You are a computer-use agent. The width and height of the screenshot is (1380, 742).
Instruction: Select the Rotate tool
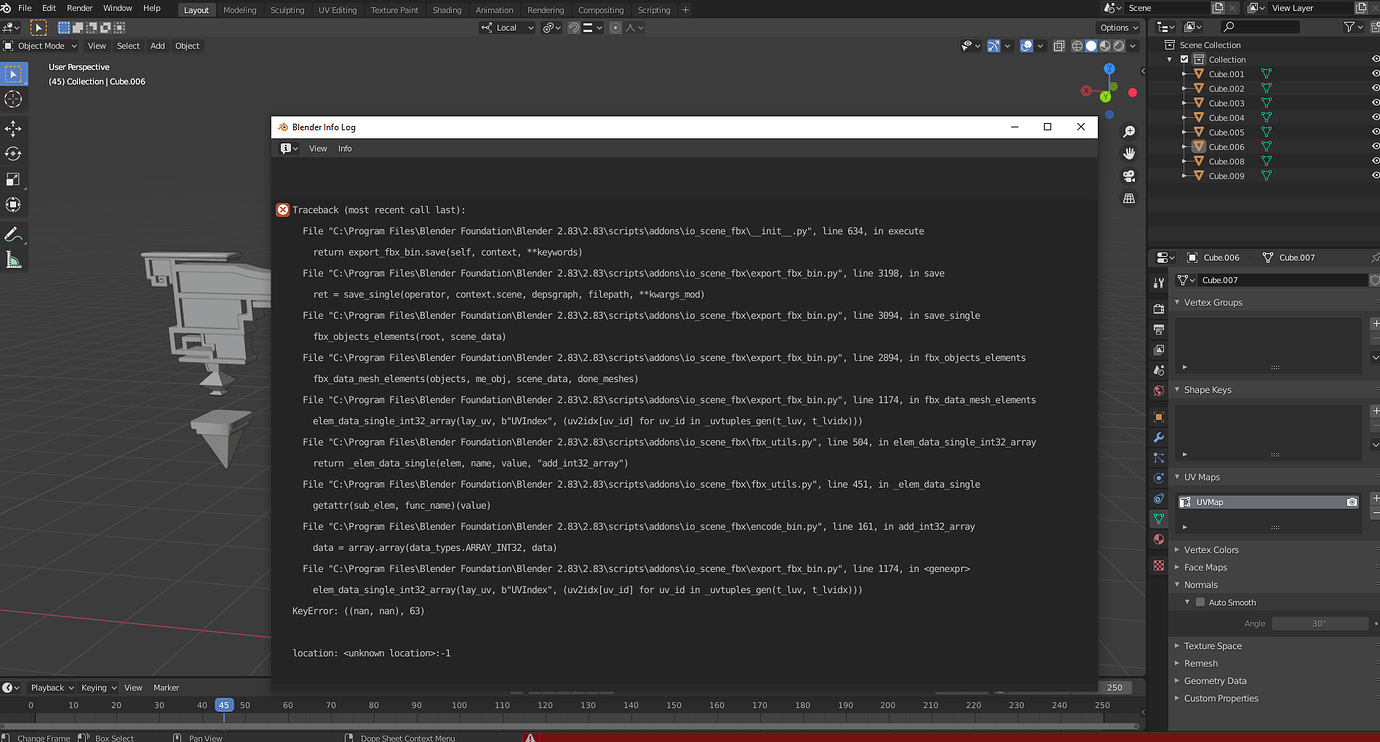13,154
